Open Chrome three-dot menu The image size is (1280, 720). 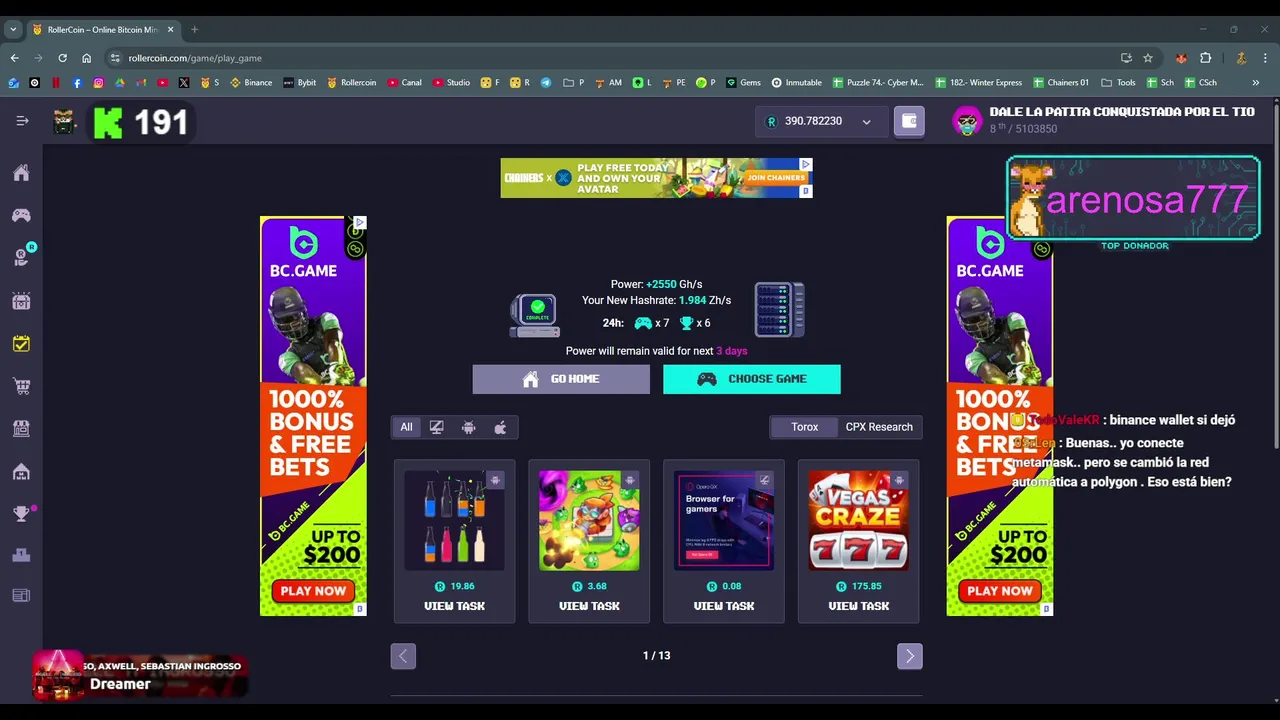click(x=1265, y=58)
